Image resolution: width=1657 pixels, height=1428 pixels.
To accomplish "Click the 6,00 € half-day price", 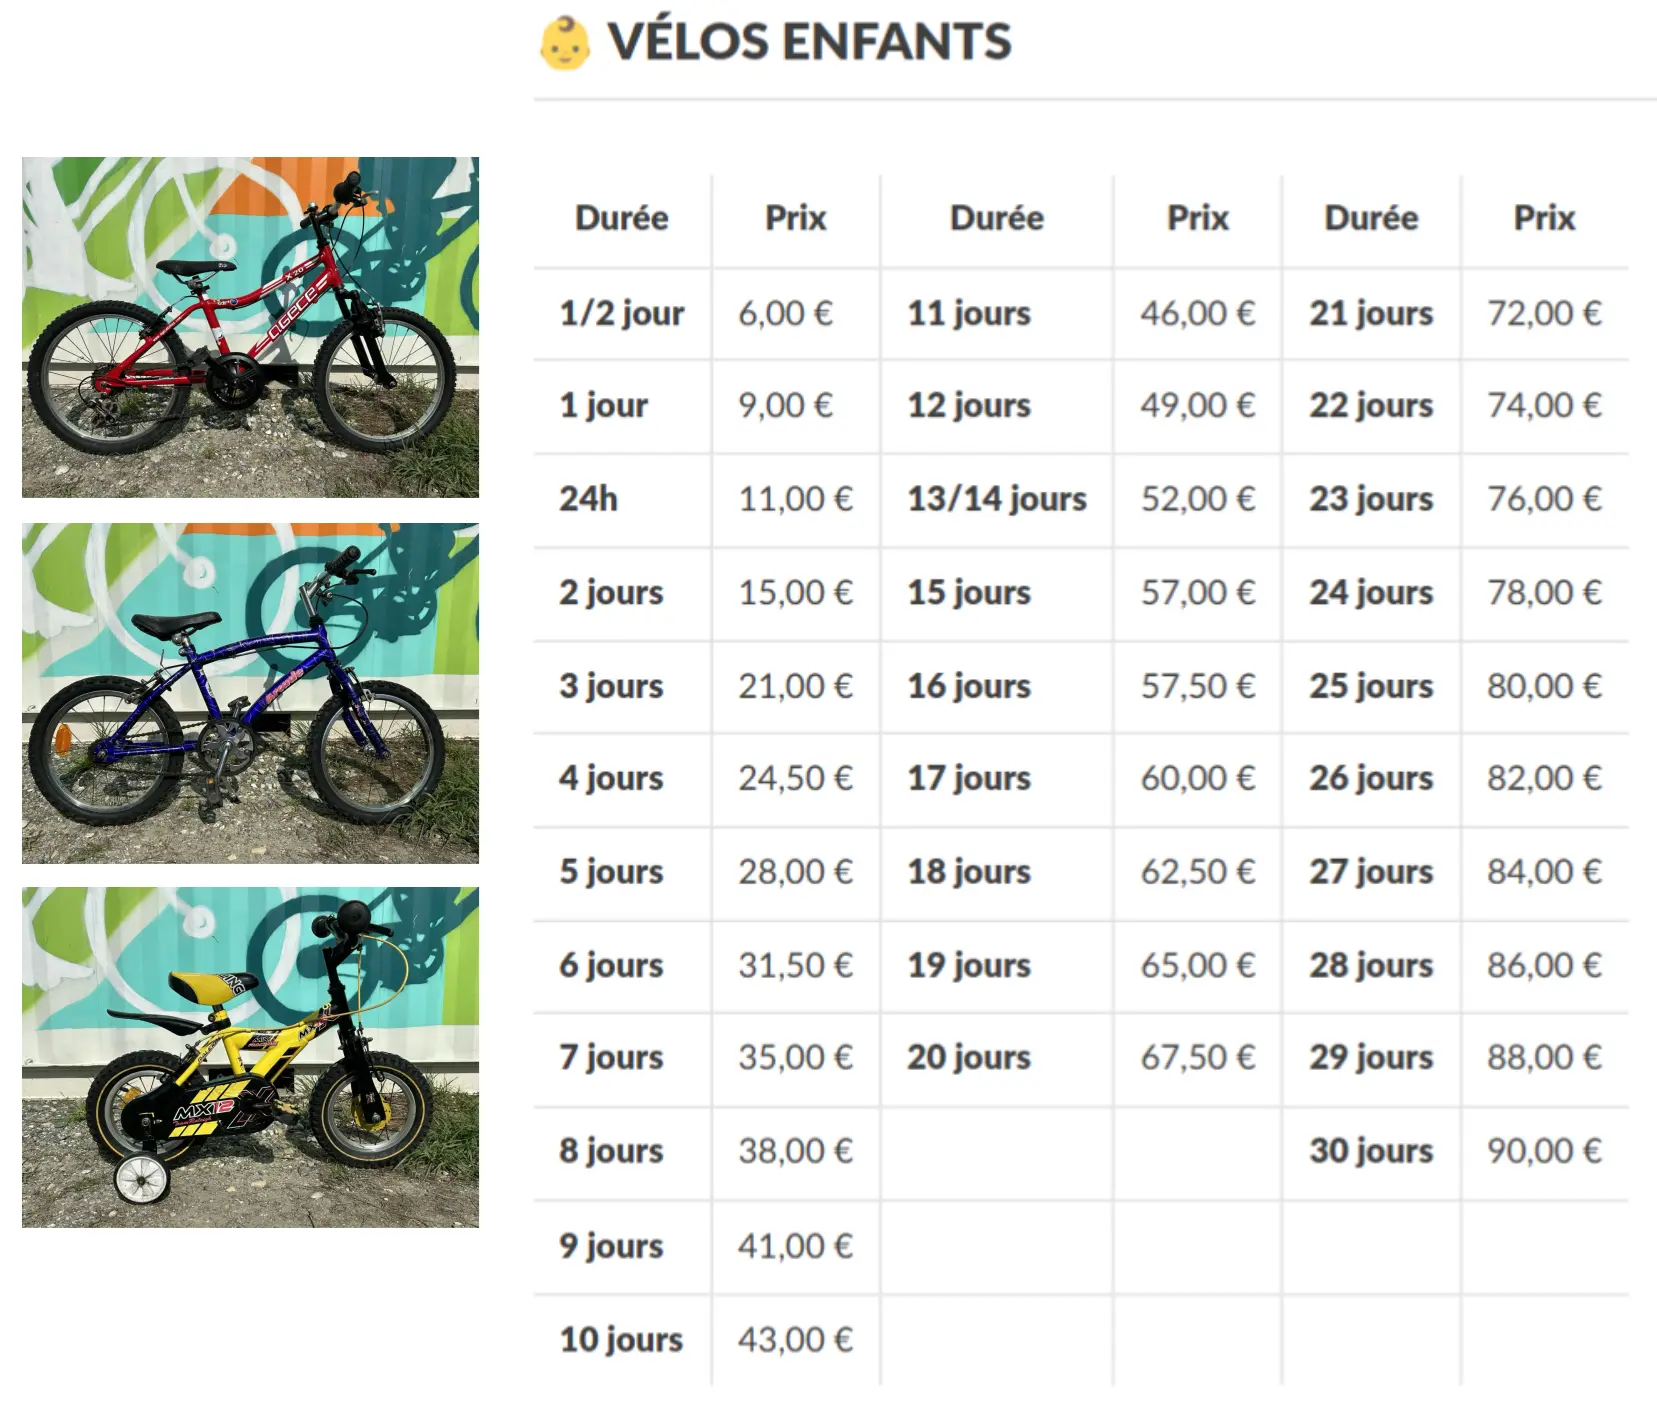I will (x=785, y=314).
